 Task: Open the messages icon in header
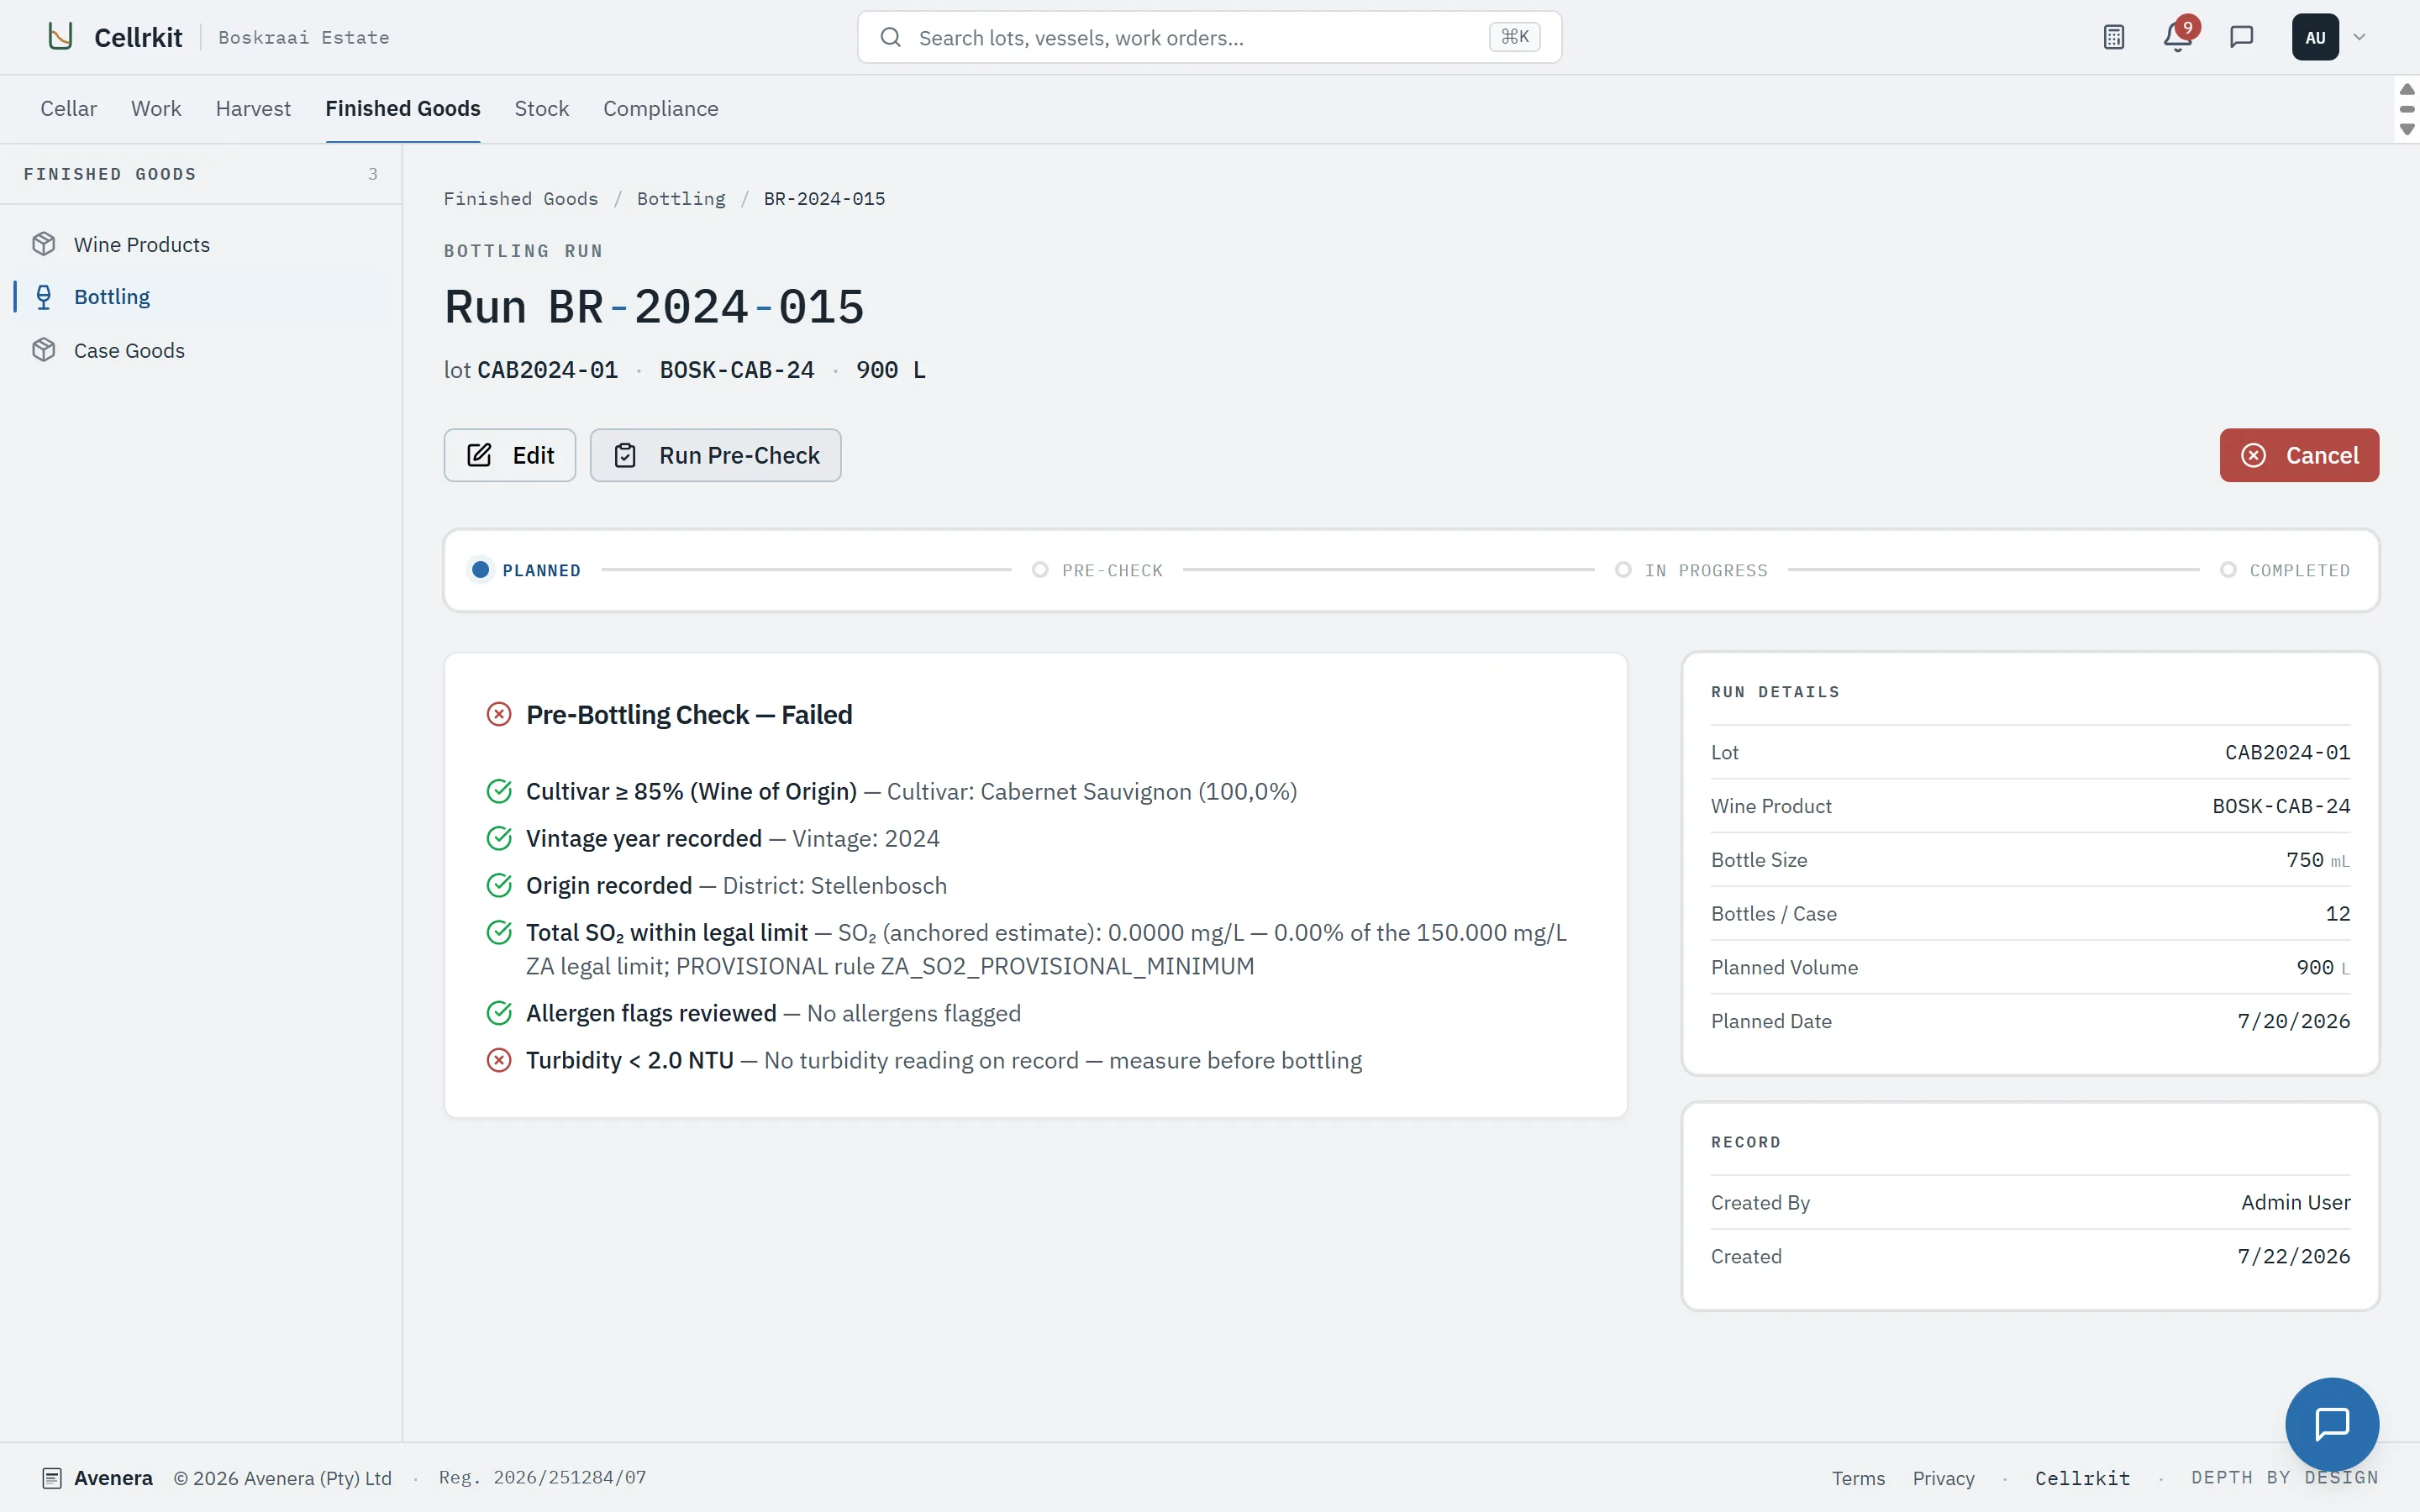(x=2241, y=37)
